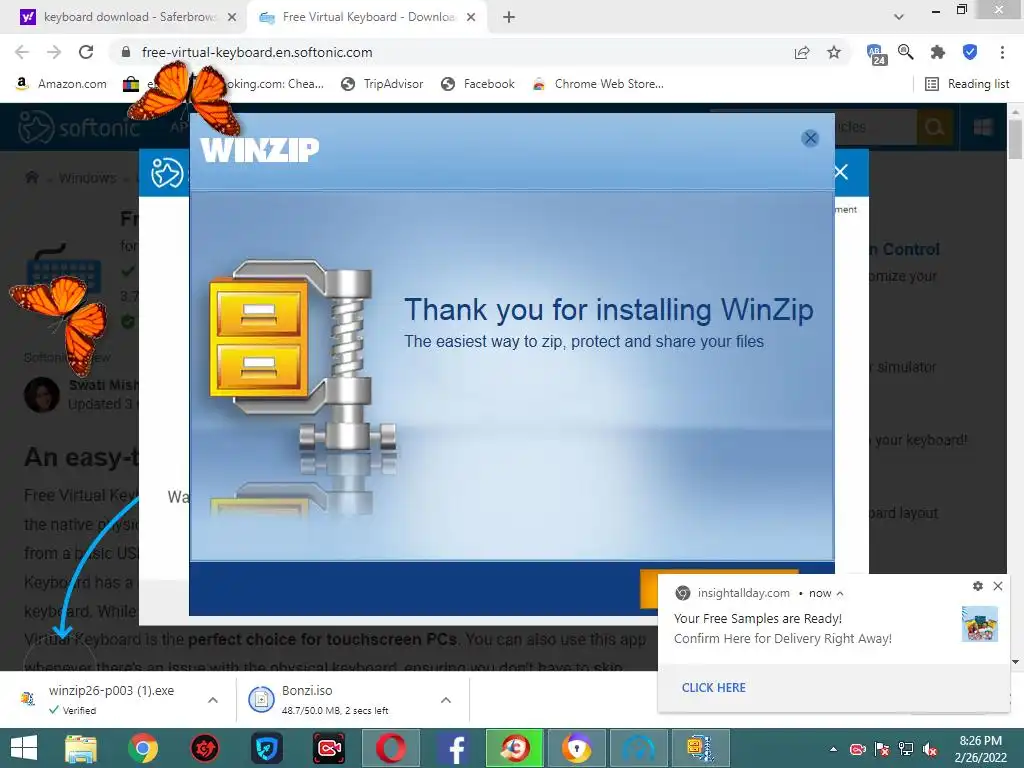
Task: Open the red gear app in the taskbar
Action: tap(204, 748)
